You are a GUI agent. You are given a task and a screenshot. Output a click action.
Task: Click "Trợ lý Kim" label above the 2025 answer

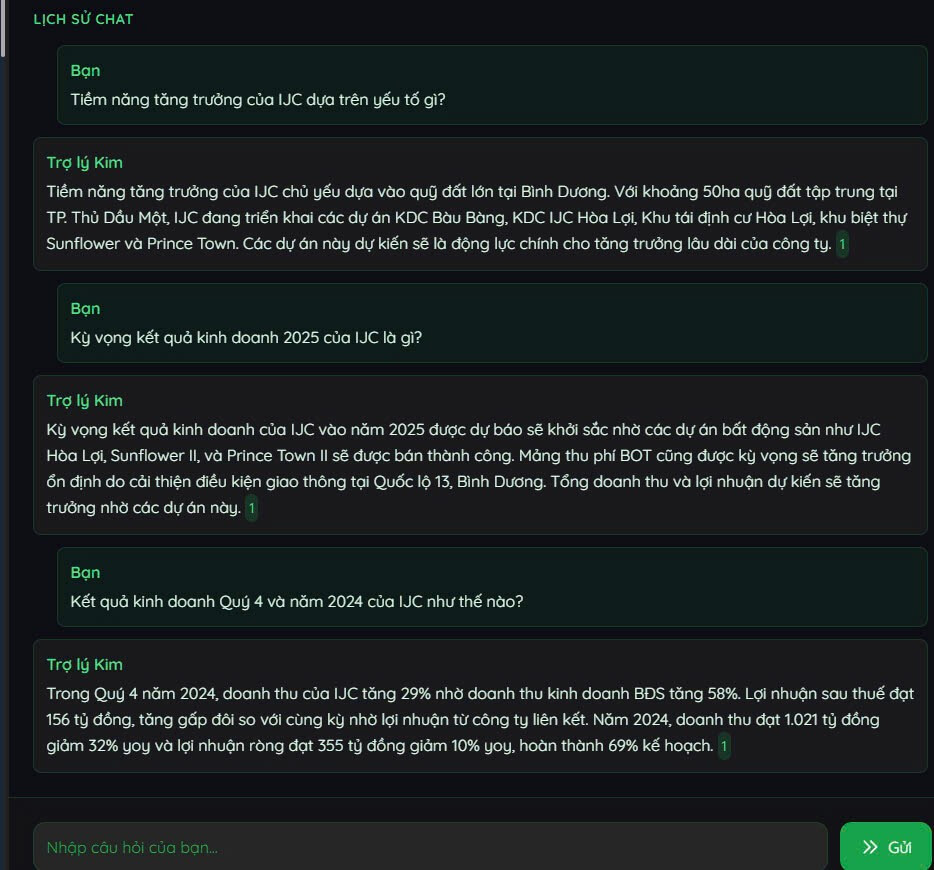pyautogui.click(x=85, y=401)
